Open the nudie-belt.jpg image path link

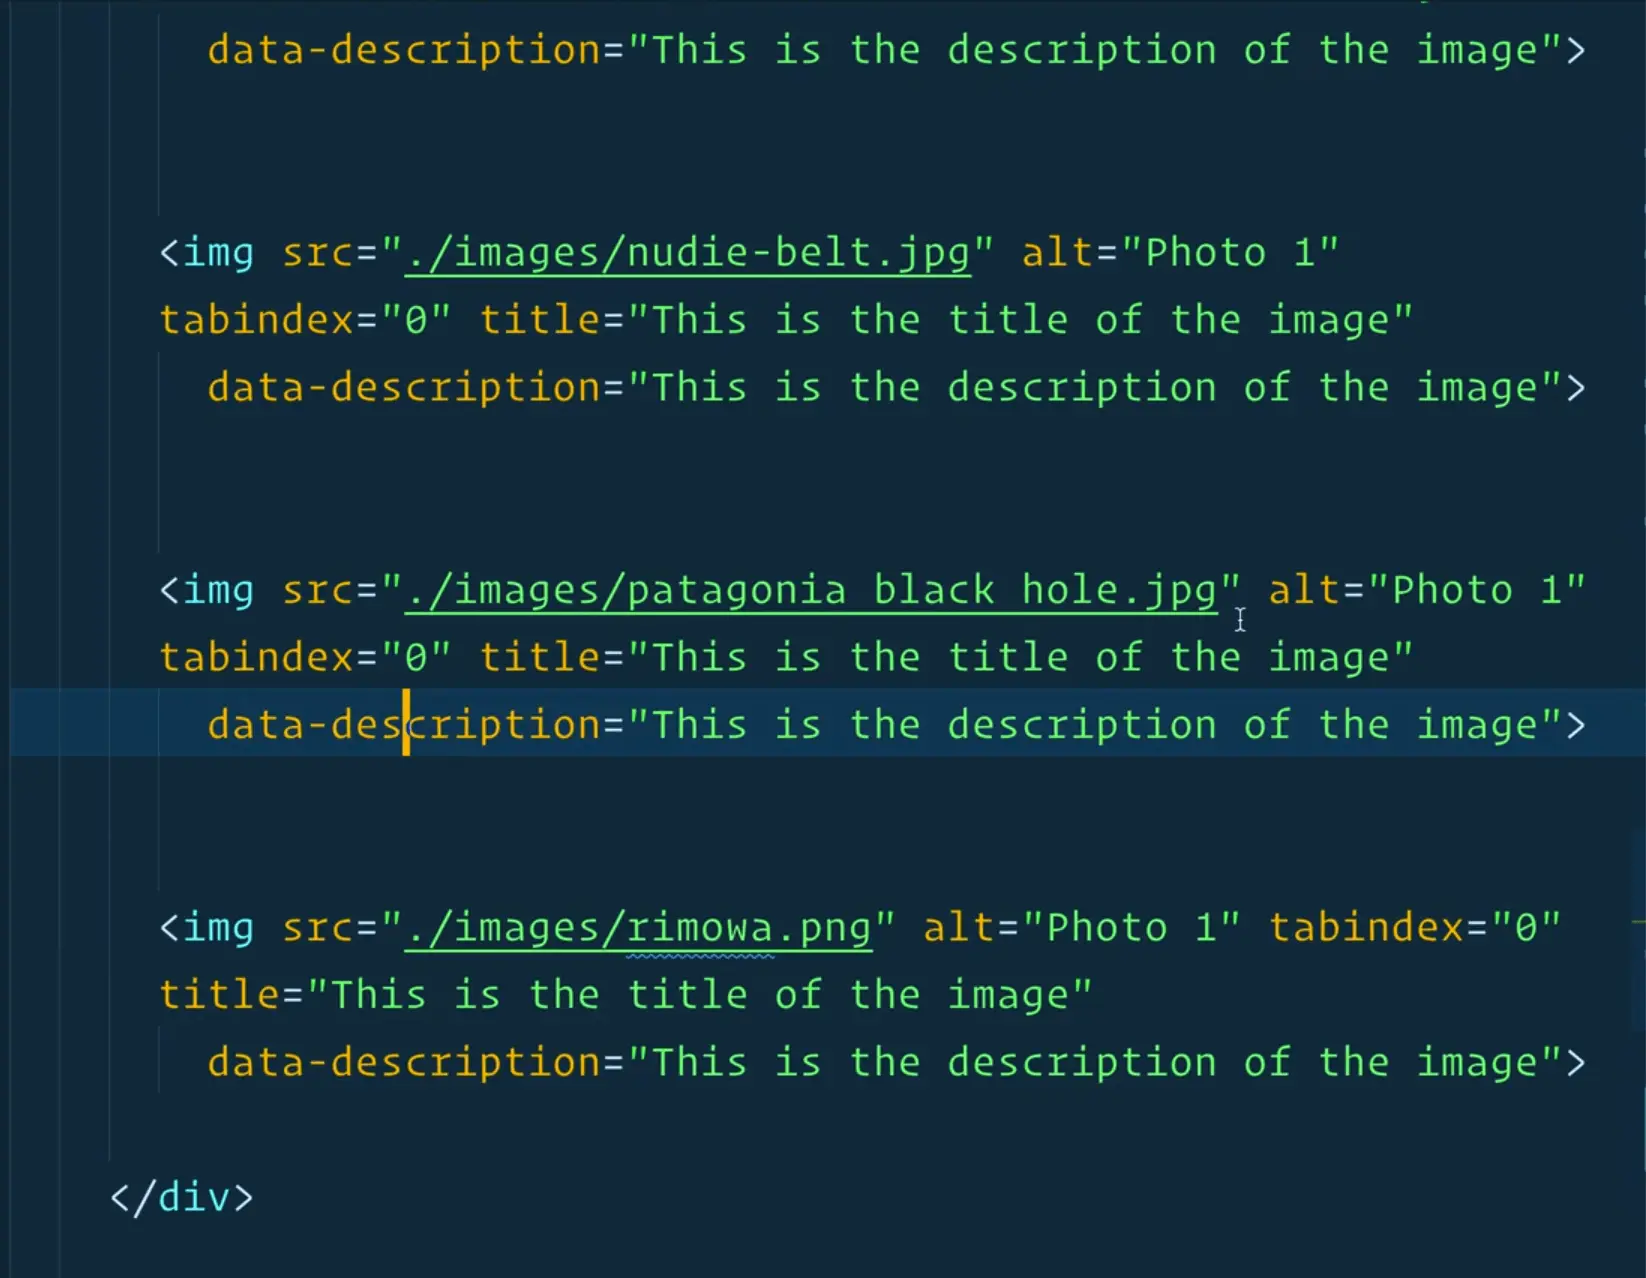point(688,253)
